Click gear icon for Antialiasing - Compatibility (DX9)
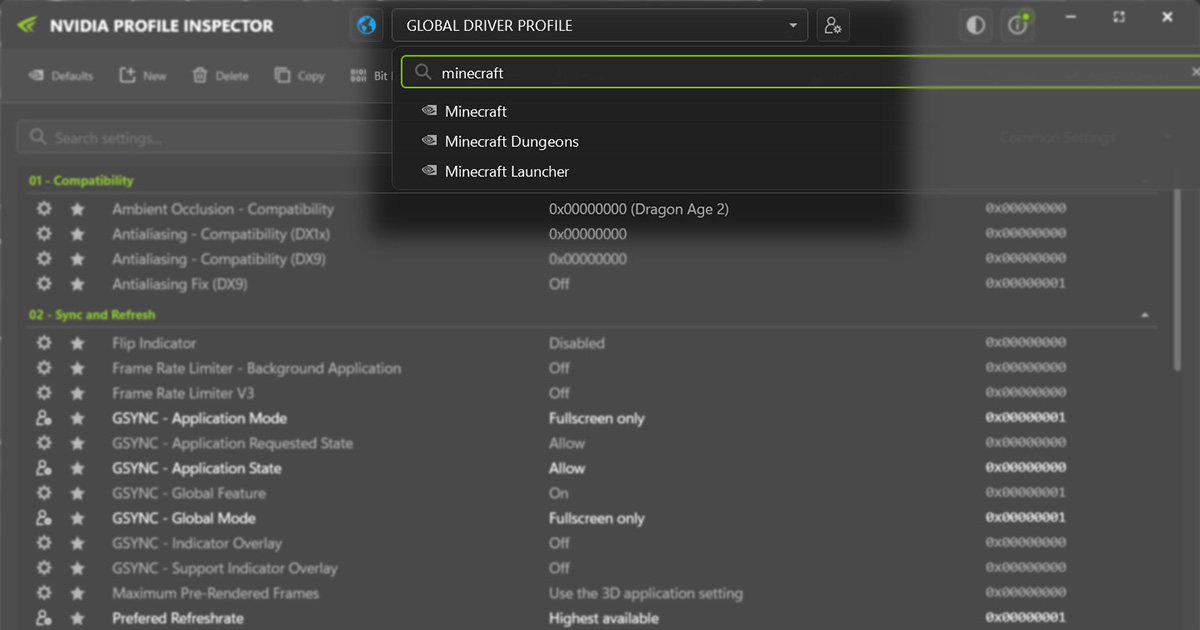The width and height of the screenshot is (1200, 630). tap(43, 259)
